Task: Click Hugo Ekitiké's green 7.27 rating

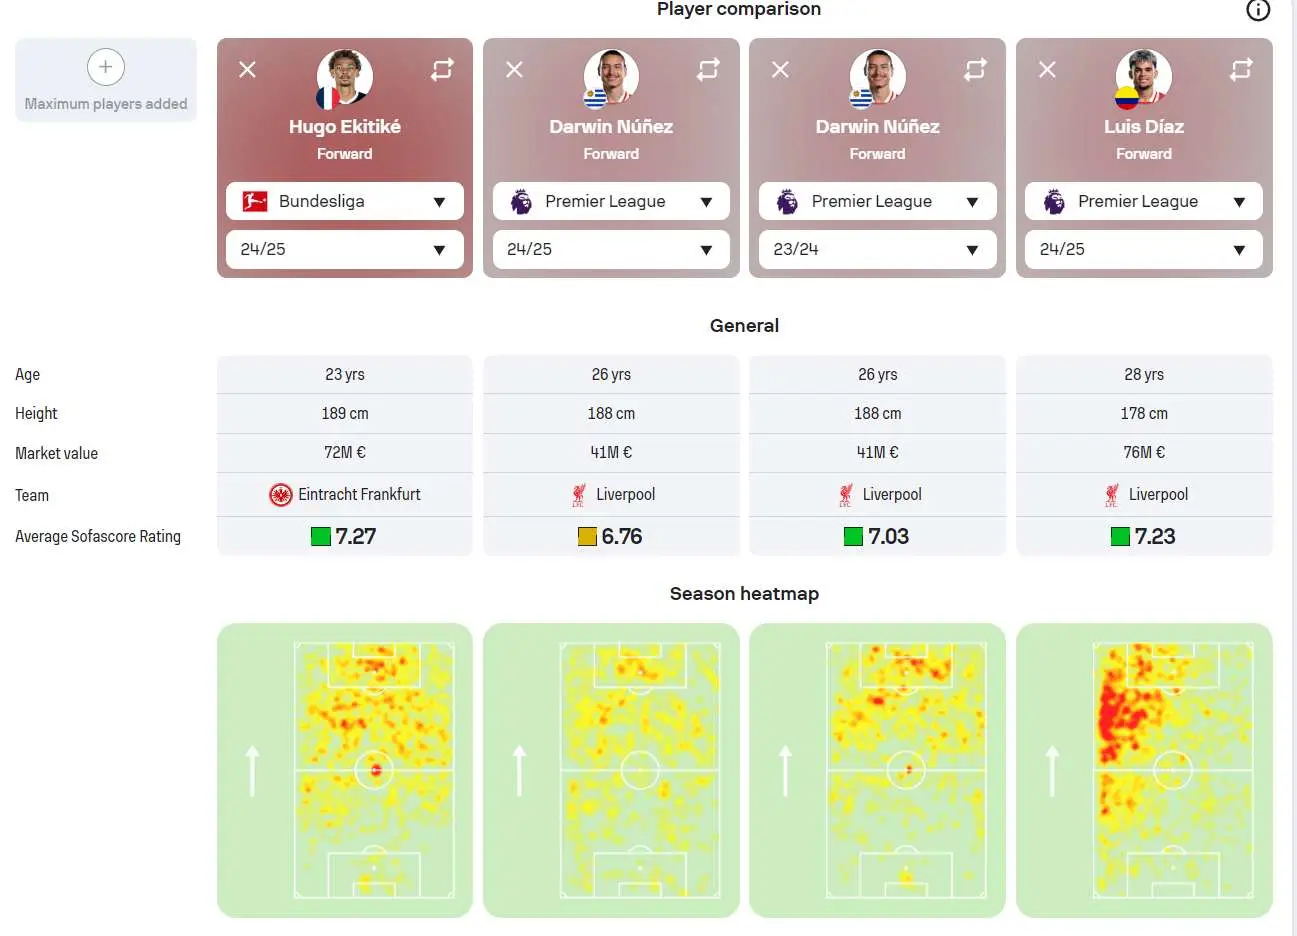Action: click(x=344, y=536)
